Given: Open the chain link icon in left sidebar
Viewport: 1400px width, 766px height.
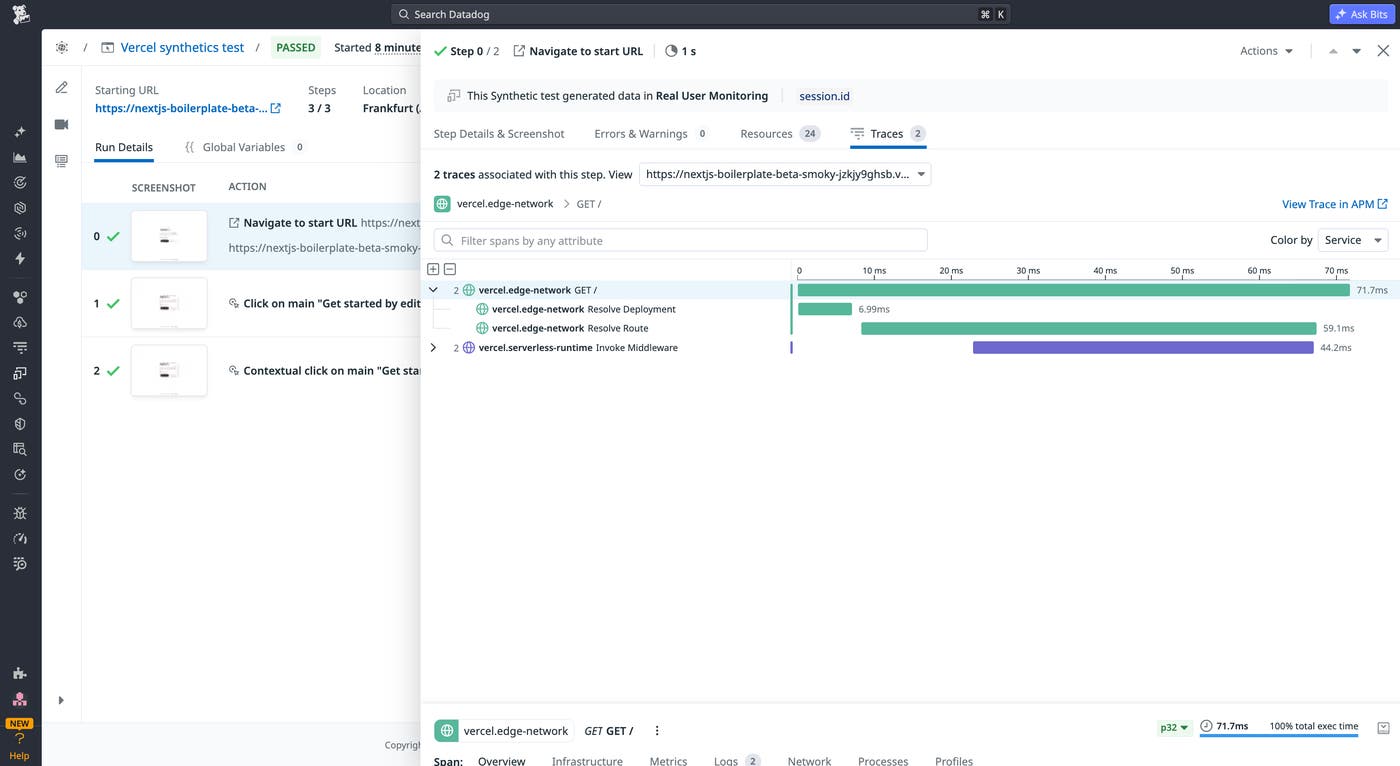Looking at the screenshot, I should tap(20, 398).
